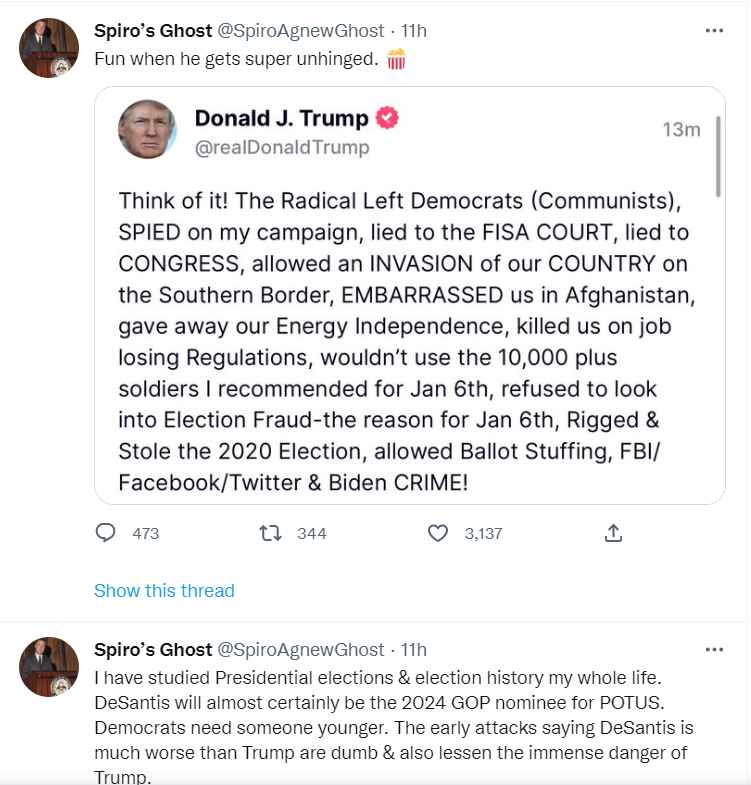
Task: Click the verified badge next to Donald J. Trump
Action: tap(388, 118)
